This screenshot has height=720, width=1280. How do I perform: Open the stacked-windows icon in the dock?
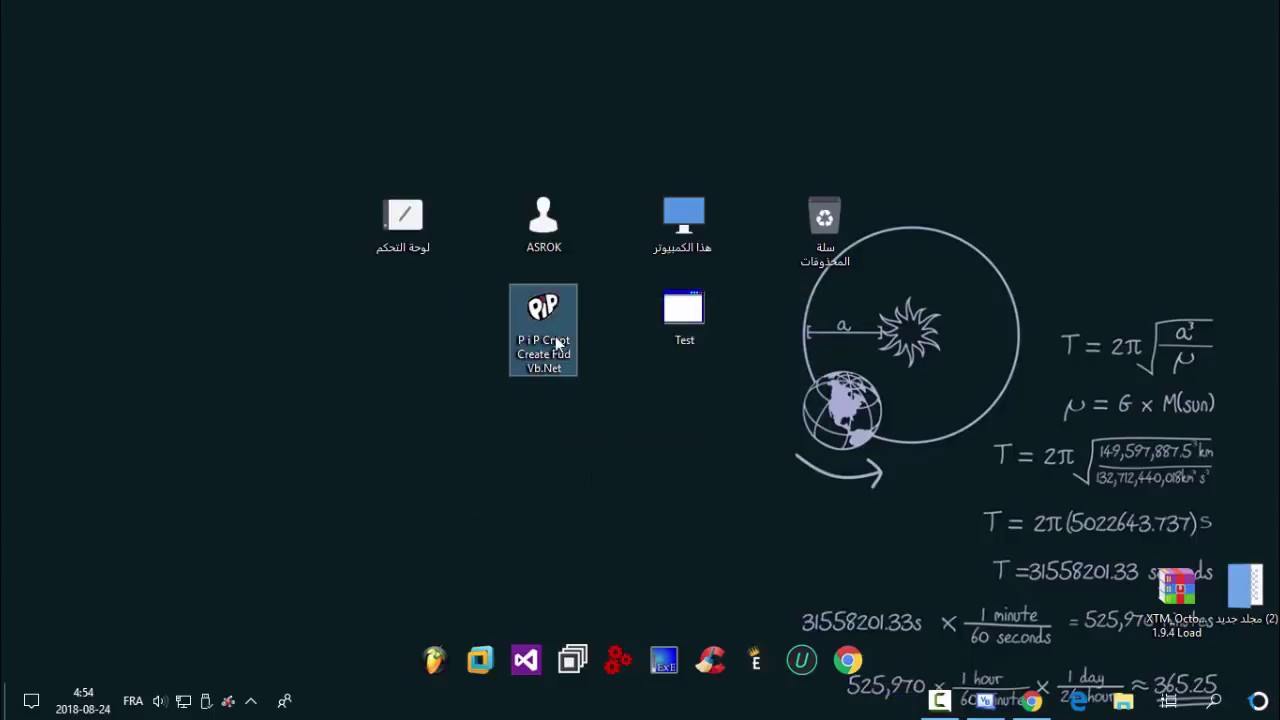[x=572, y=660]
